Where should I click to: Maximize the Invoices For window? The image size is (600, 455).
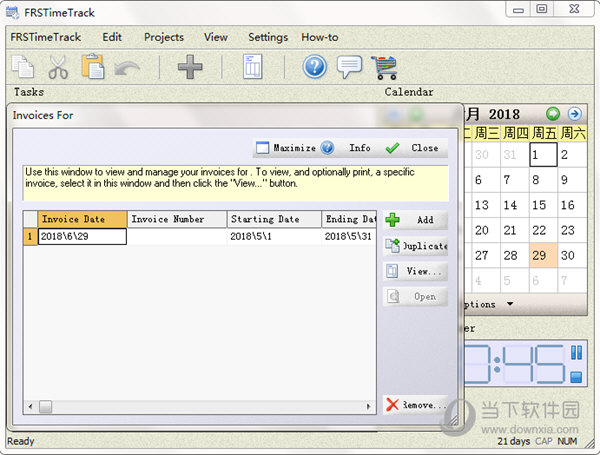[x=286, y=148]
